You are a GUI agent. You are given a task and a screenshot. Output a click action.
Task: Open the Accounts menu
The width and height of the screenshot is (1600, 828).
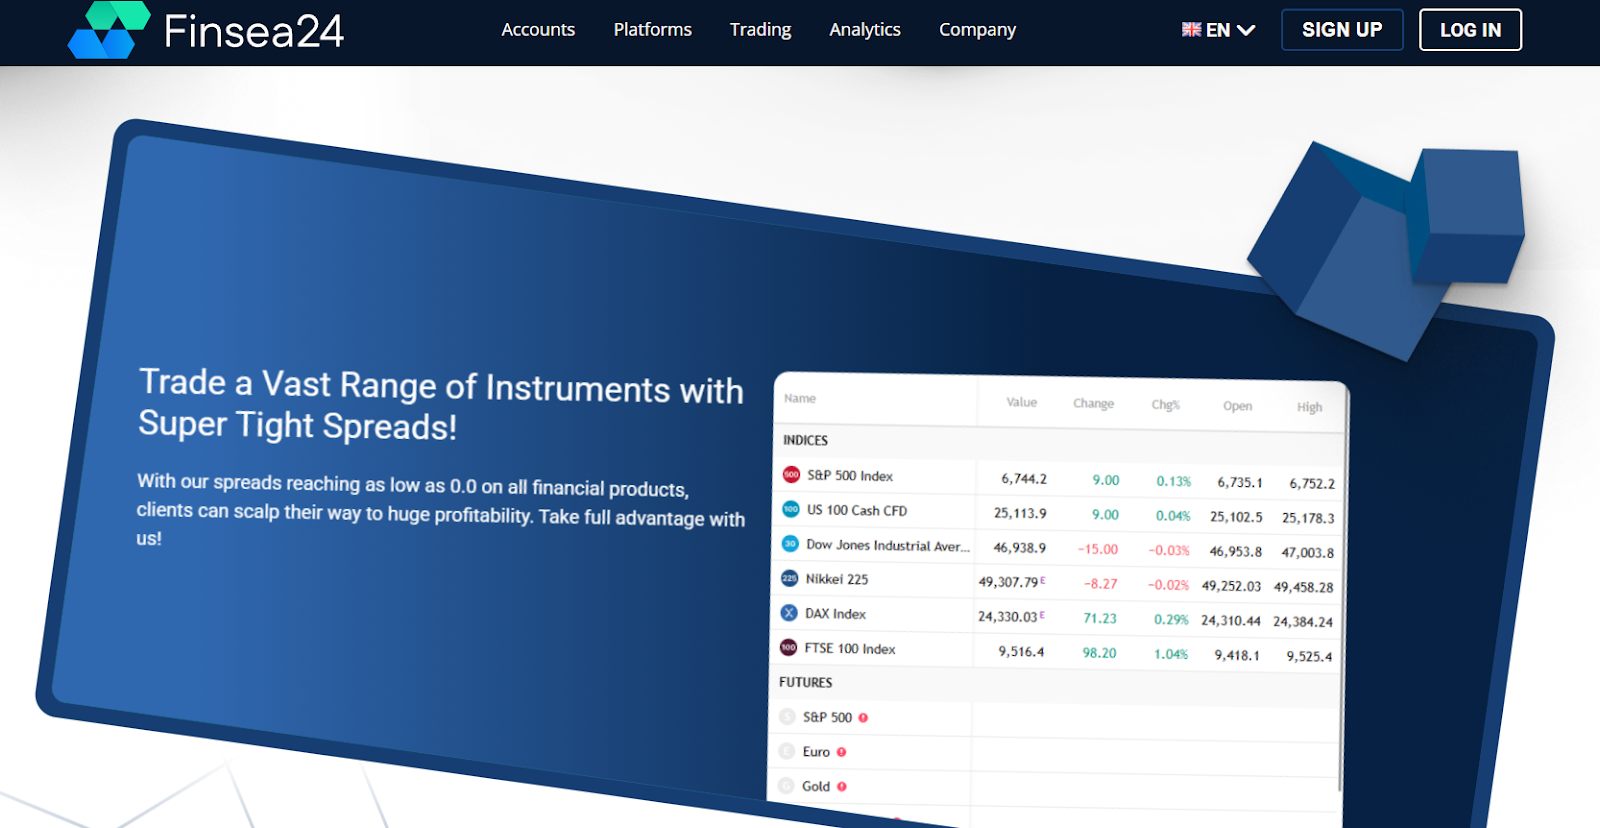538,30
